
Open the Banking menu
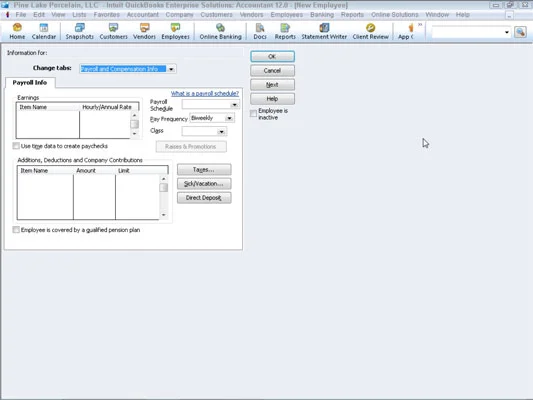pos(322,15)
